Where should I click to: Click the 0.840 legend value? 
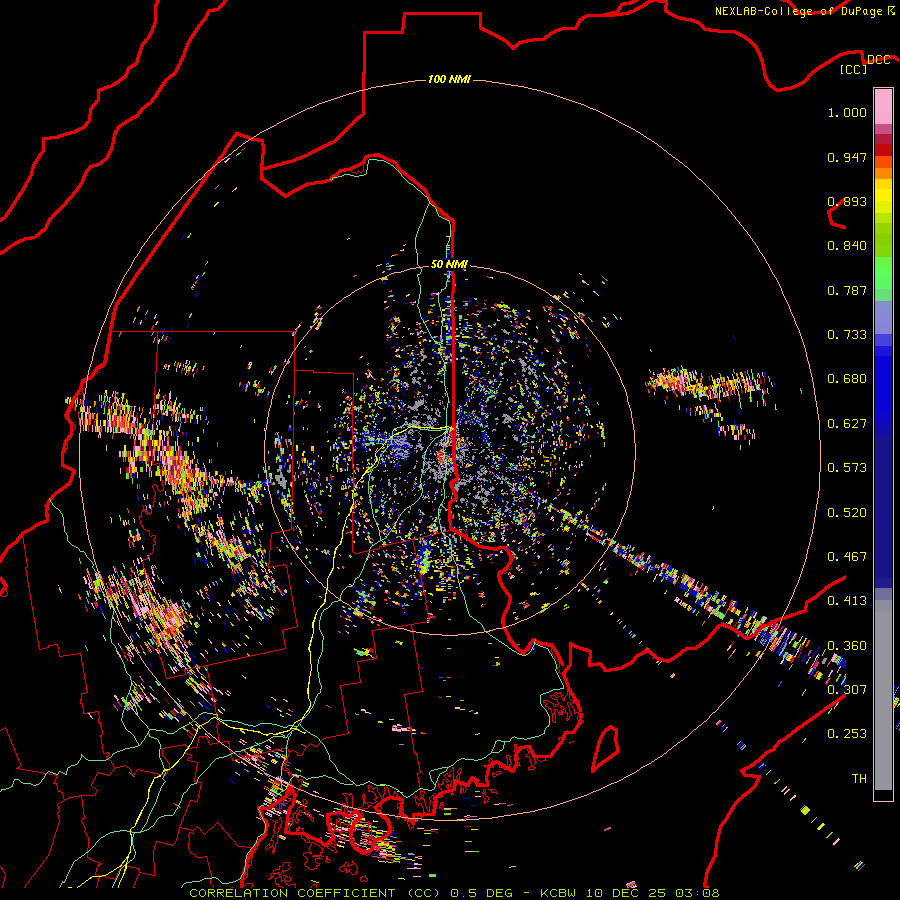coord(847,246)
